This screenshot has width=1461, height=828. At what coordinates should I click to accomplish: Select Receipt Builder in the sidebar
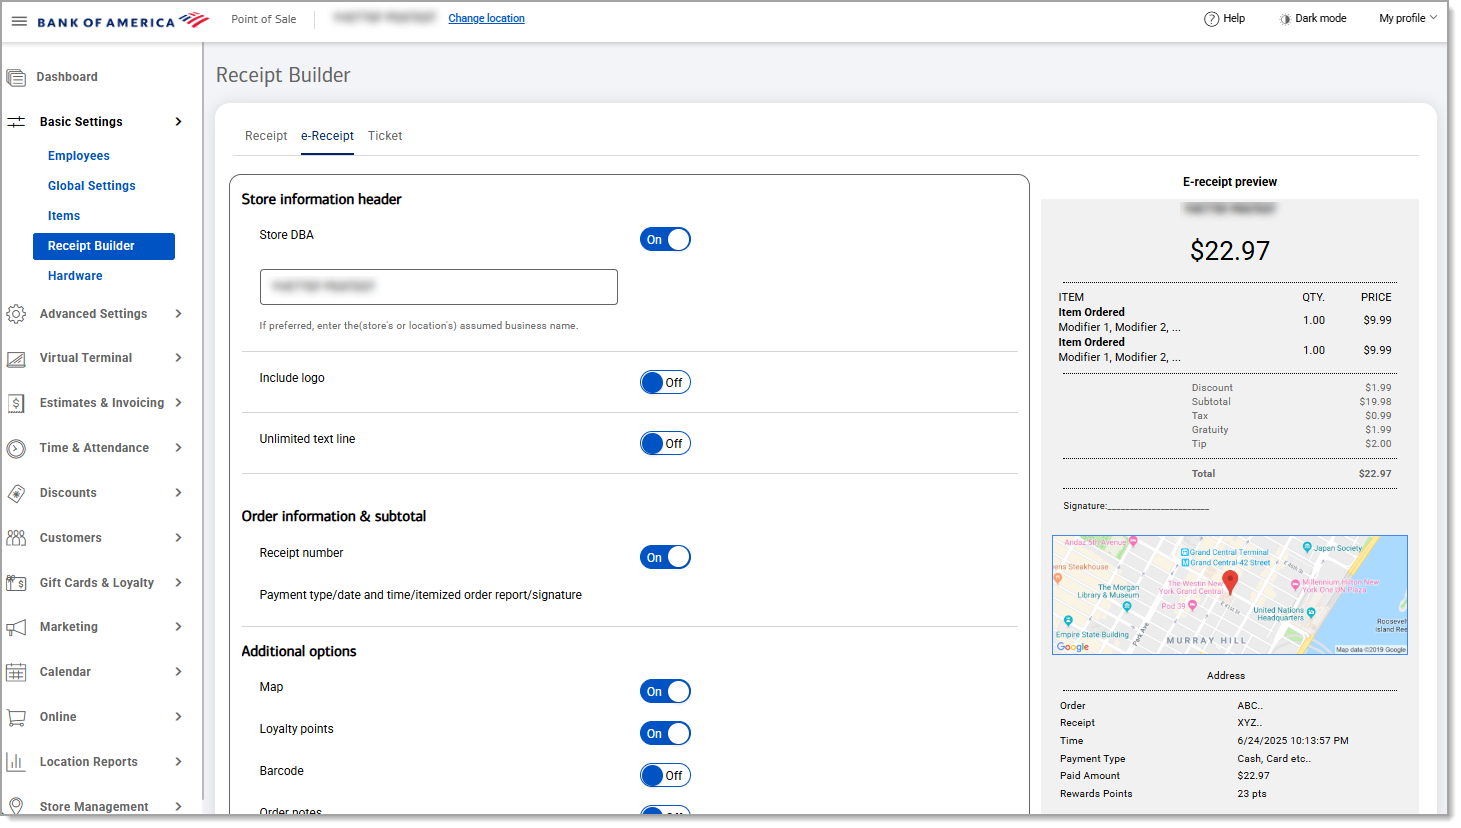click(x=104, y=246)
